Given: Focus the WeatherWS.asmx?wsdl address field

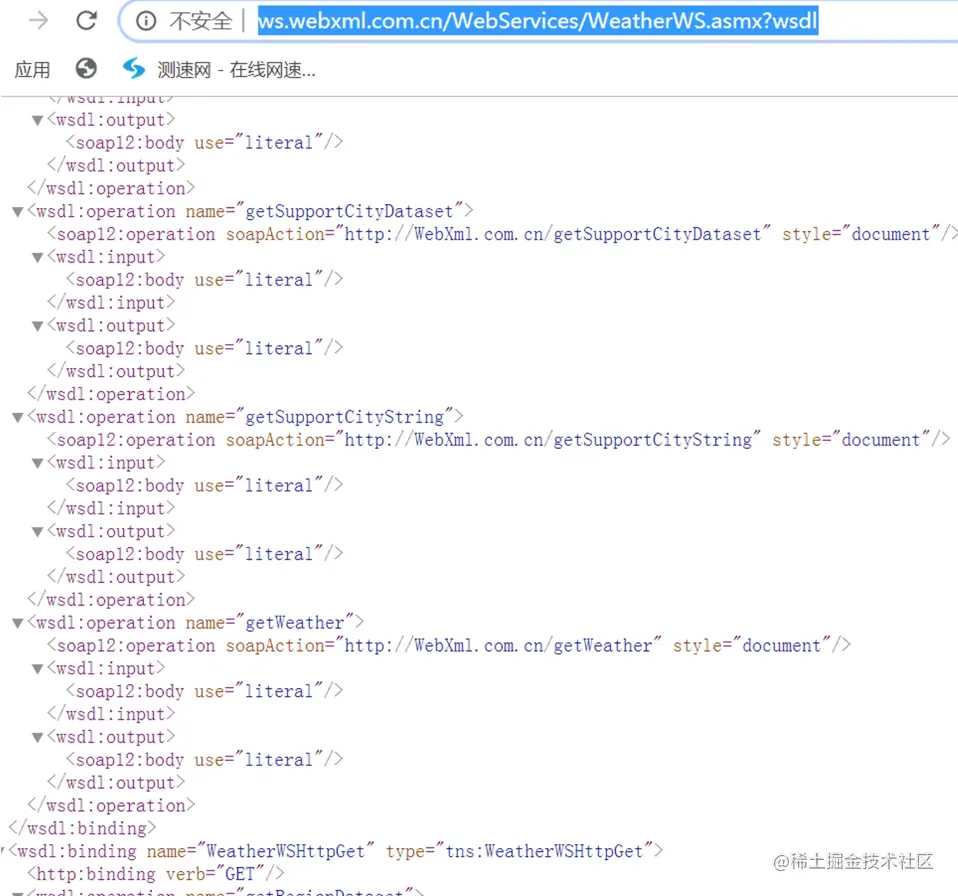Looking at the screenshot, I should [538, 21].
